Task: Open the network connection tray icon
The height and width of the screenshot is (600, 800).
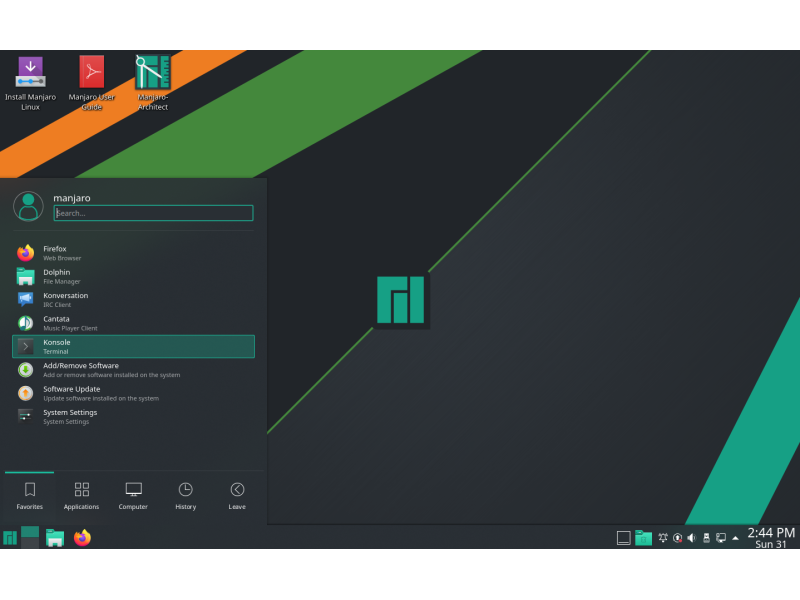Action: coord(721,538)
